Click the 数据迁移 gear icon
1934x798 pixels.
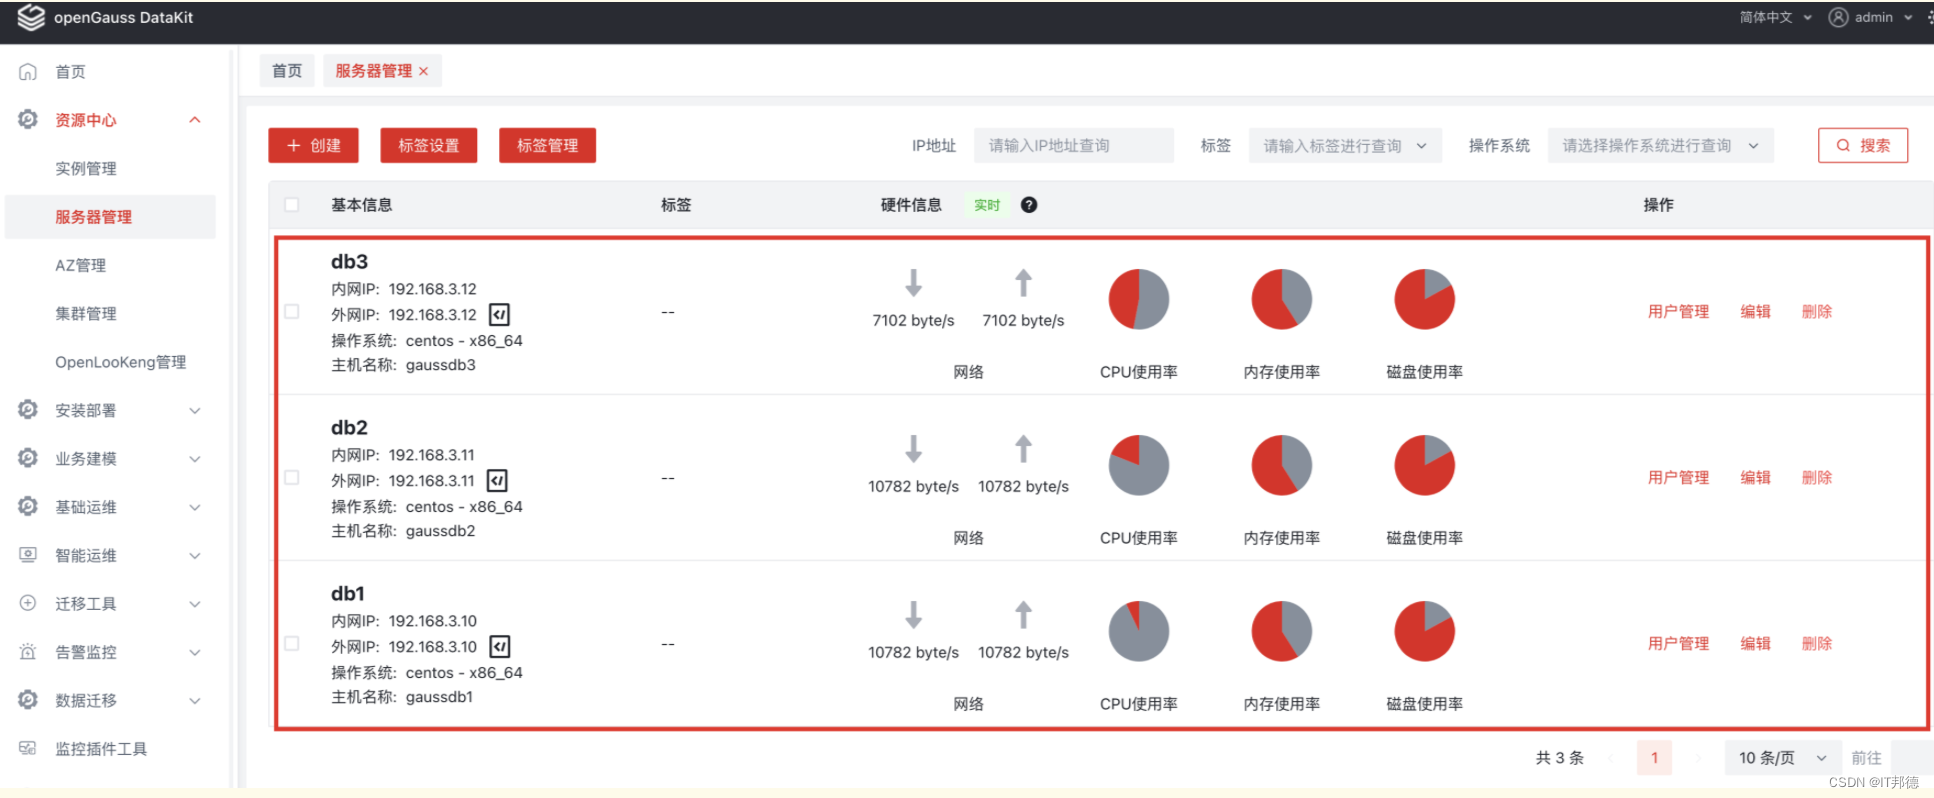pyautogui.click(x=28, y=699)
